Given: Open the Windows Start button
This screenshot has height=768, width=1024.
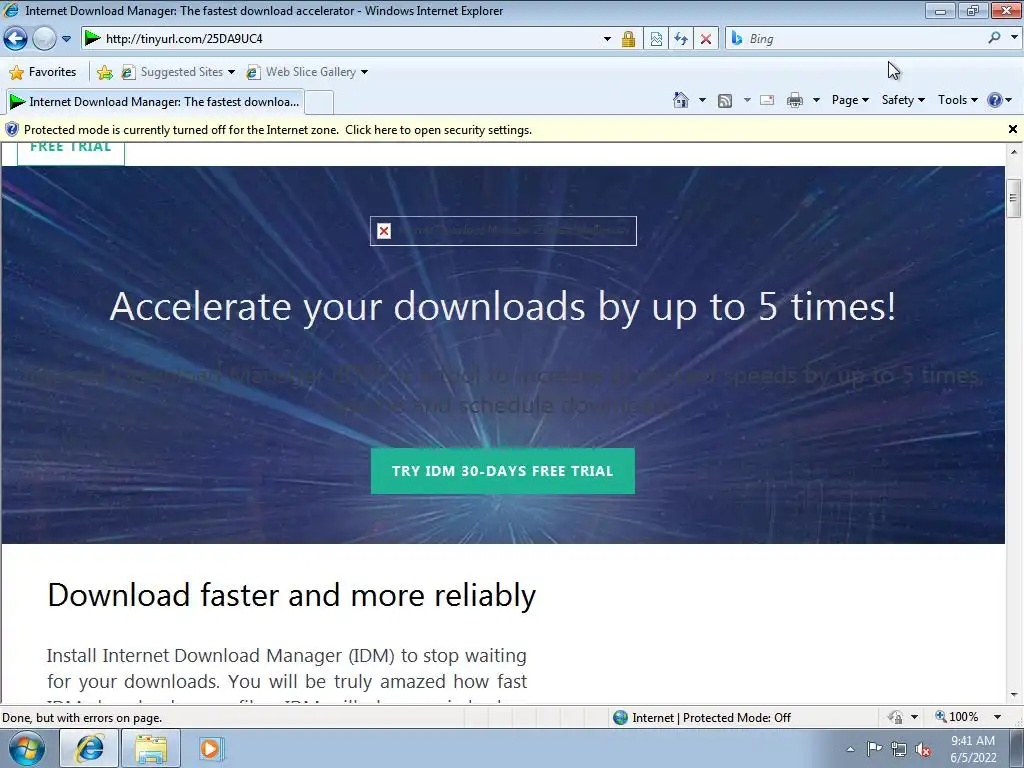Looking at the screenshot, I should tap(26, 748).
